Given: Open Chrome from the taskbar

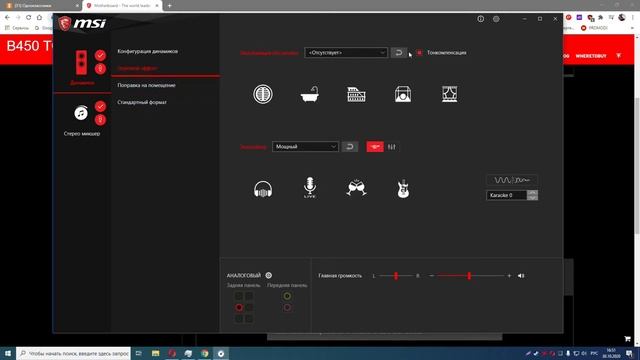Looking at the screenshot, I should (204, 353).
